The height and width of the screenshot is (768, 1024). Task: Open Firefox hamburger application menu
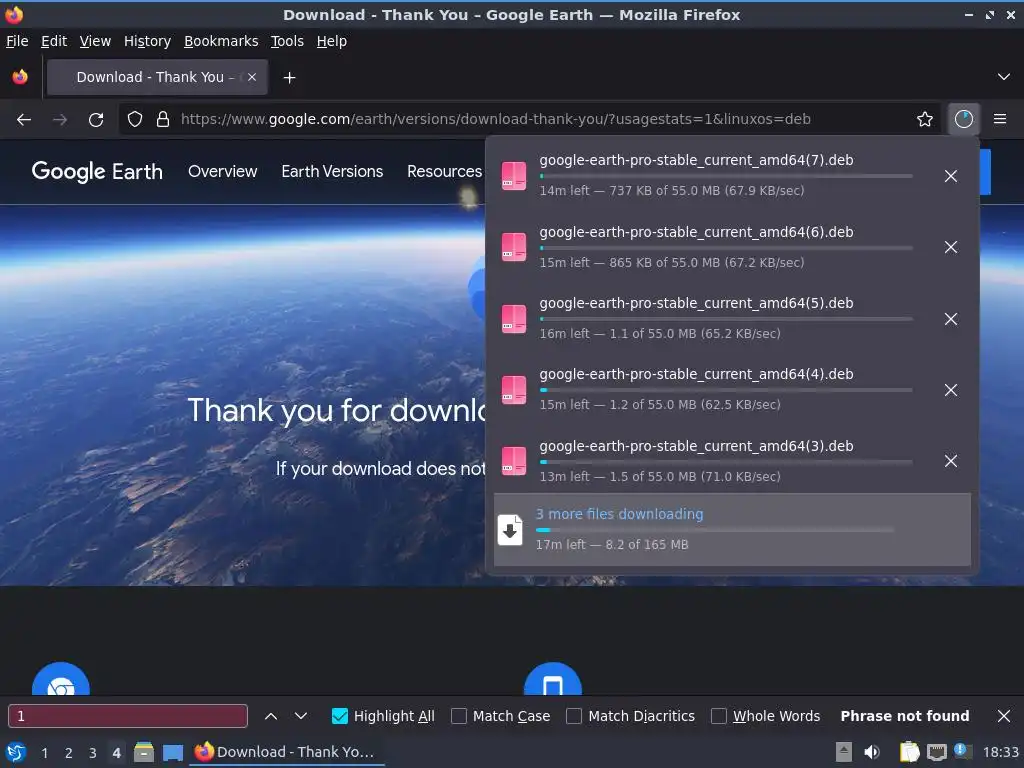(1000, 120)
